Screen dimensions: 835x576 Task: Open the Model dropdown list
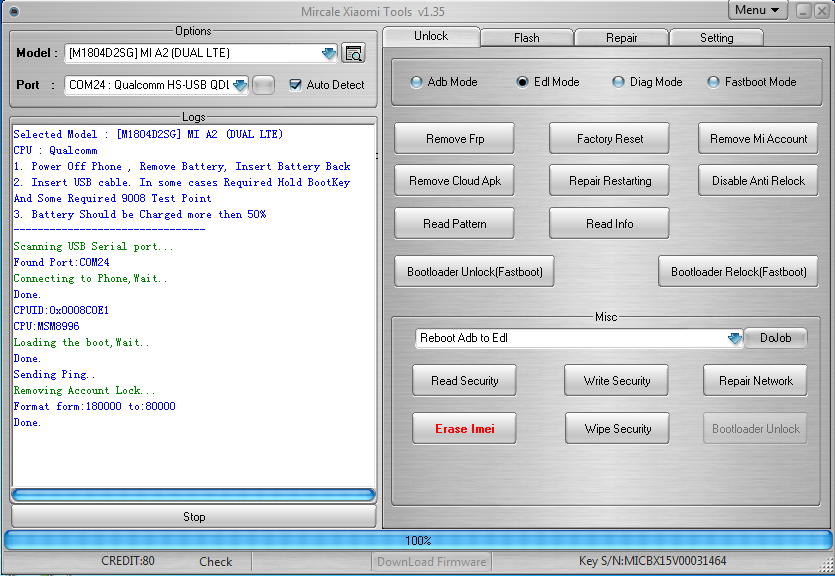[x=329, y=53]
